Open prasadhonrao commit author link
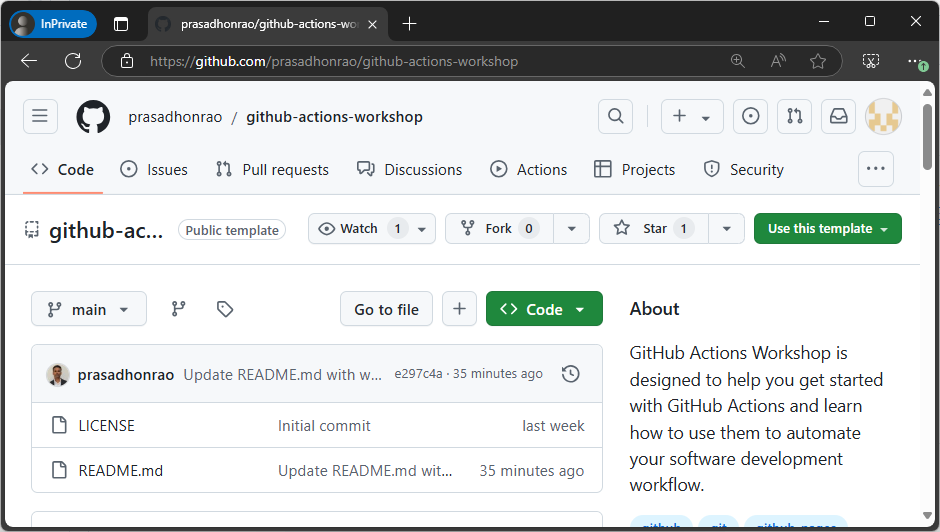Screen dimensions: 940x532 tap(126, 375)
